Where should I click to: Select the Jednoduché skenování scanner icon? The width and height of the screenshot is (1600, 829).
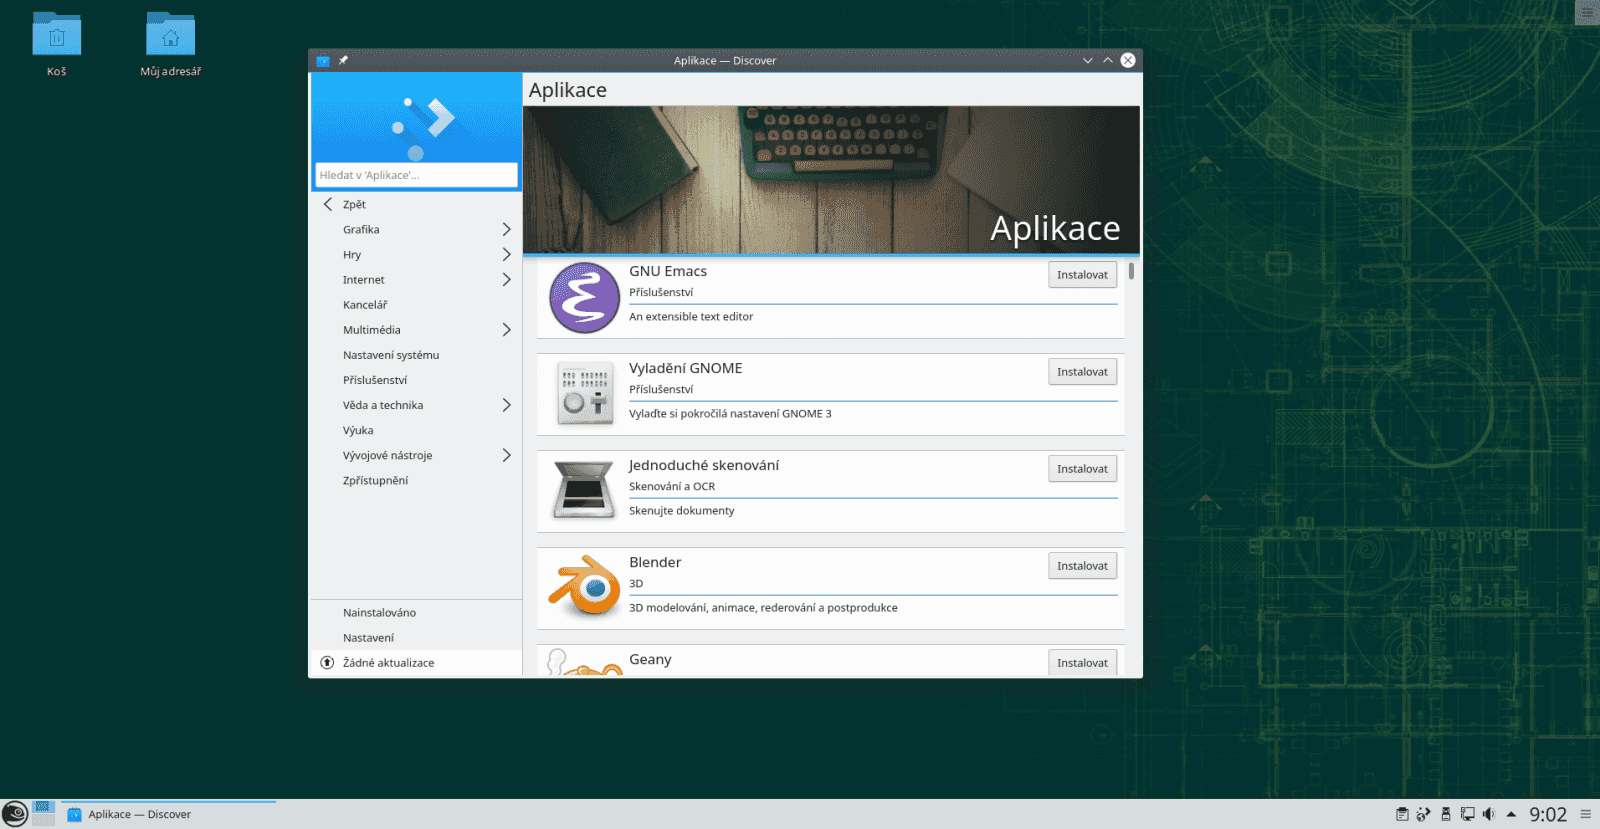[584, 490]
